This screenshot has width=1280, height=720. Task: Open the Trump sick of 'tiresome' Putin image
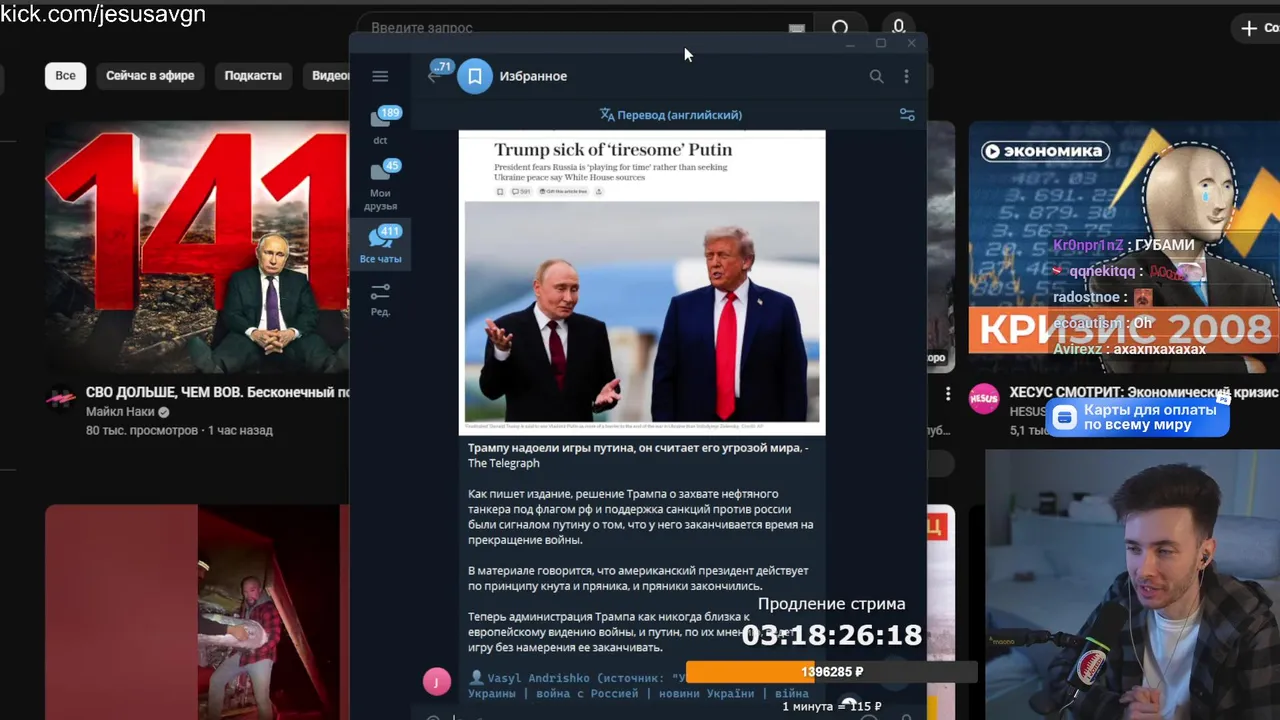click(642, 282)
